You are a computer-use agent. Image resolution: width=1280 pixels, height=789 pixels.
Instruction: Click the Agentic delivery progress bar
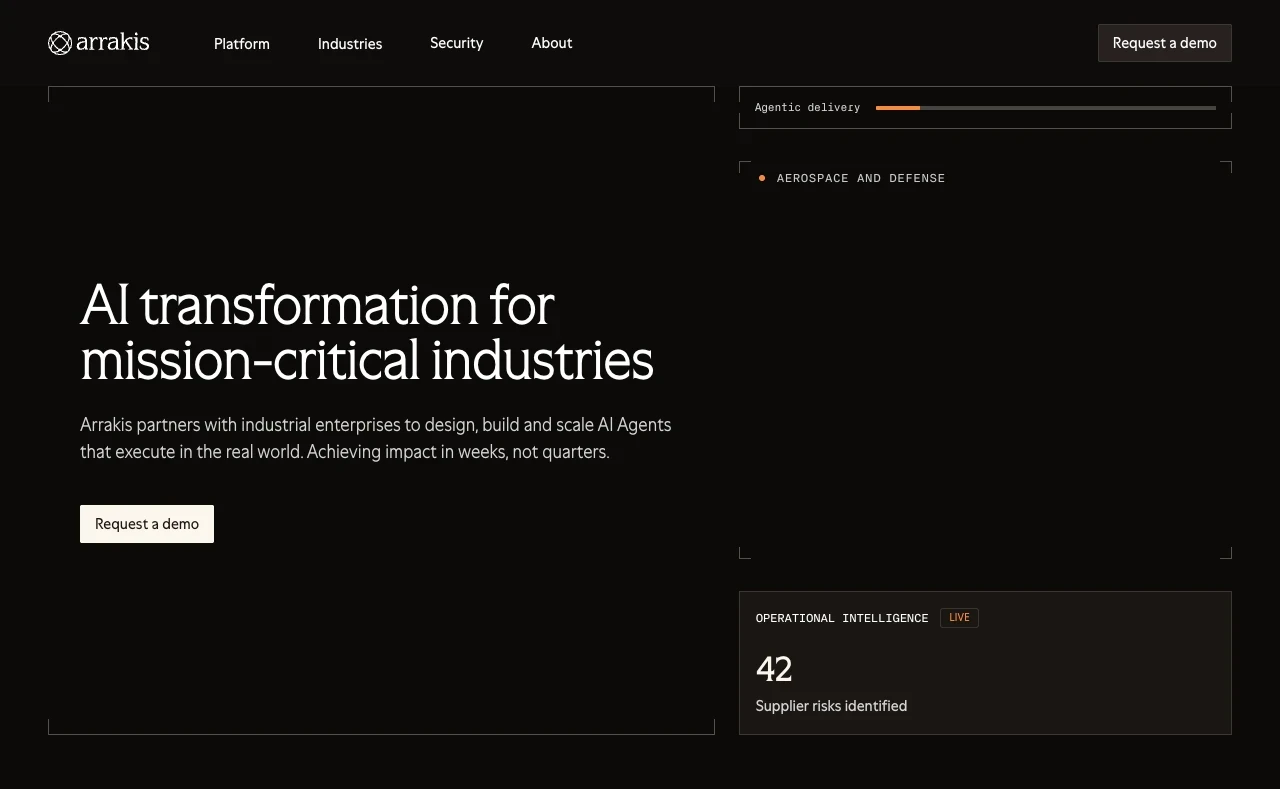coord(1046,108)
